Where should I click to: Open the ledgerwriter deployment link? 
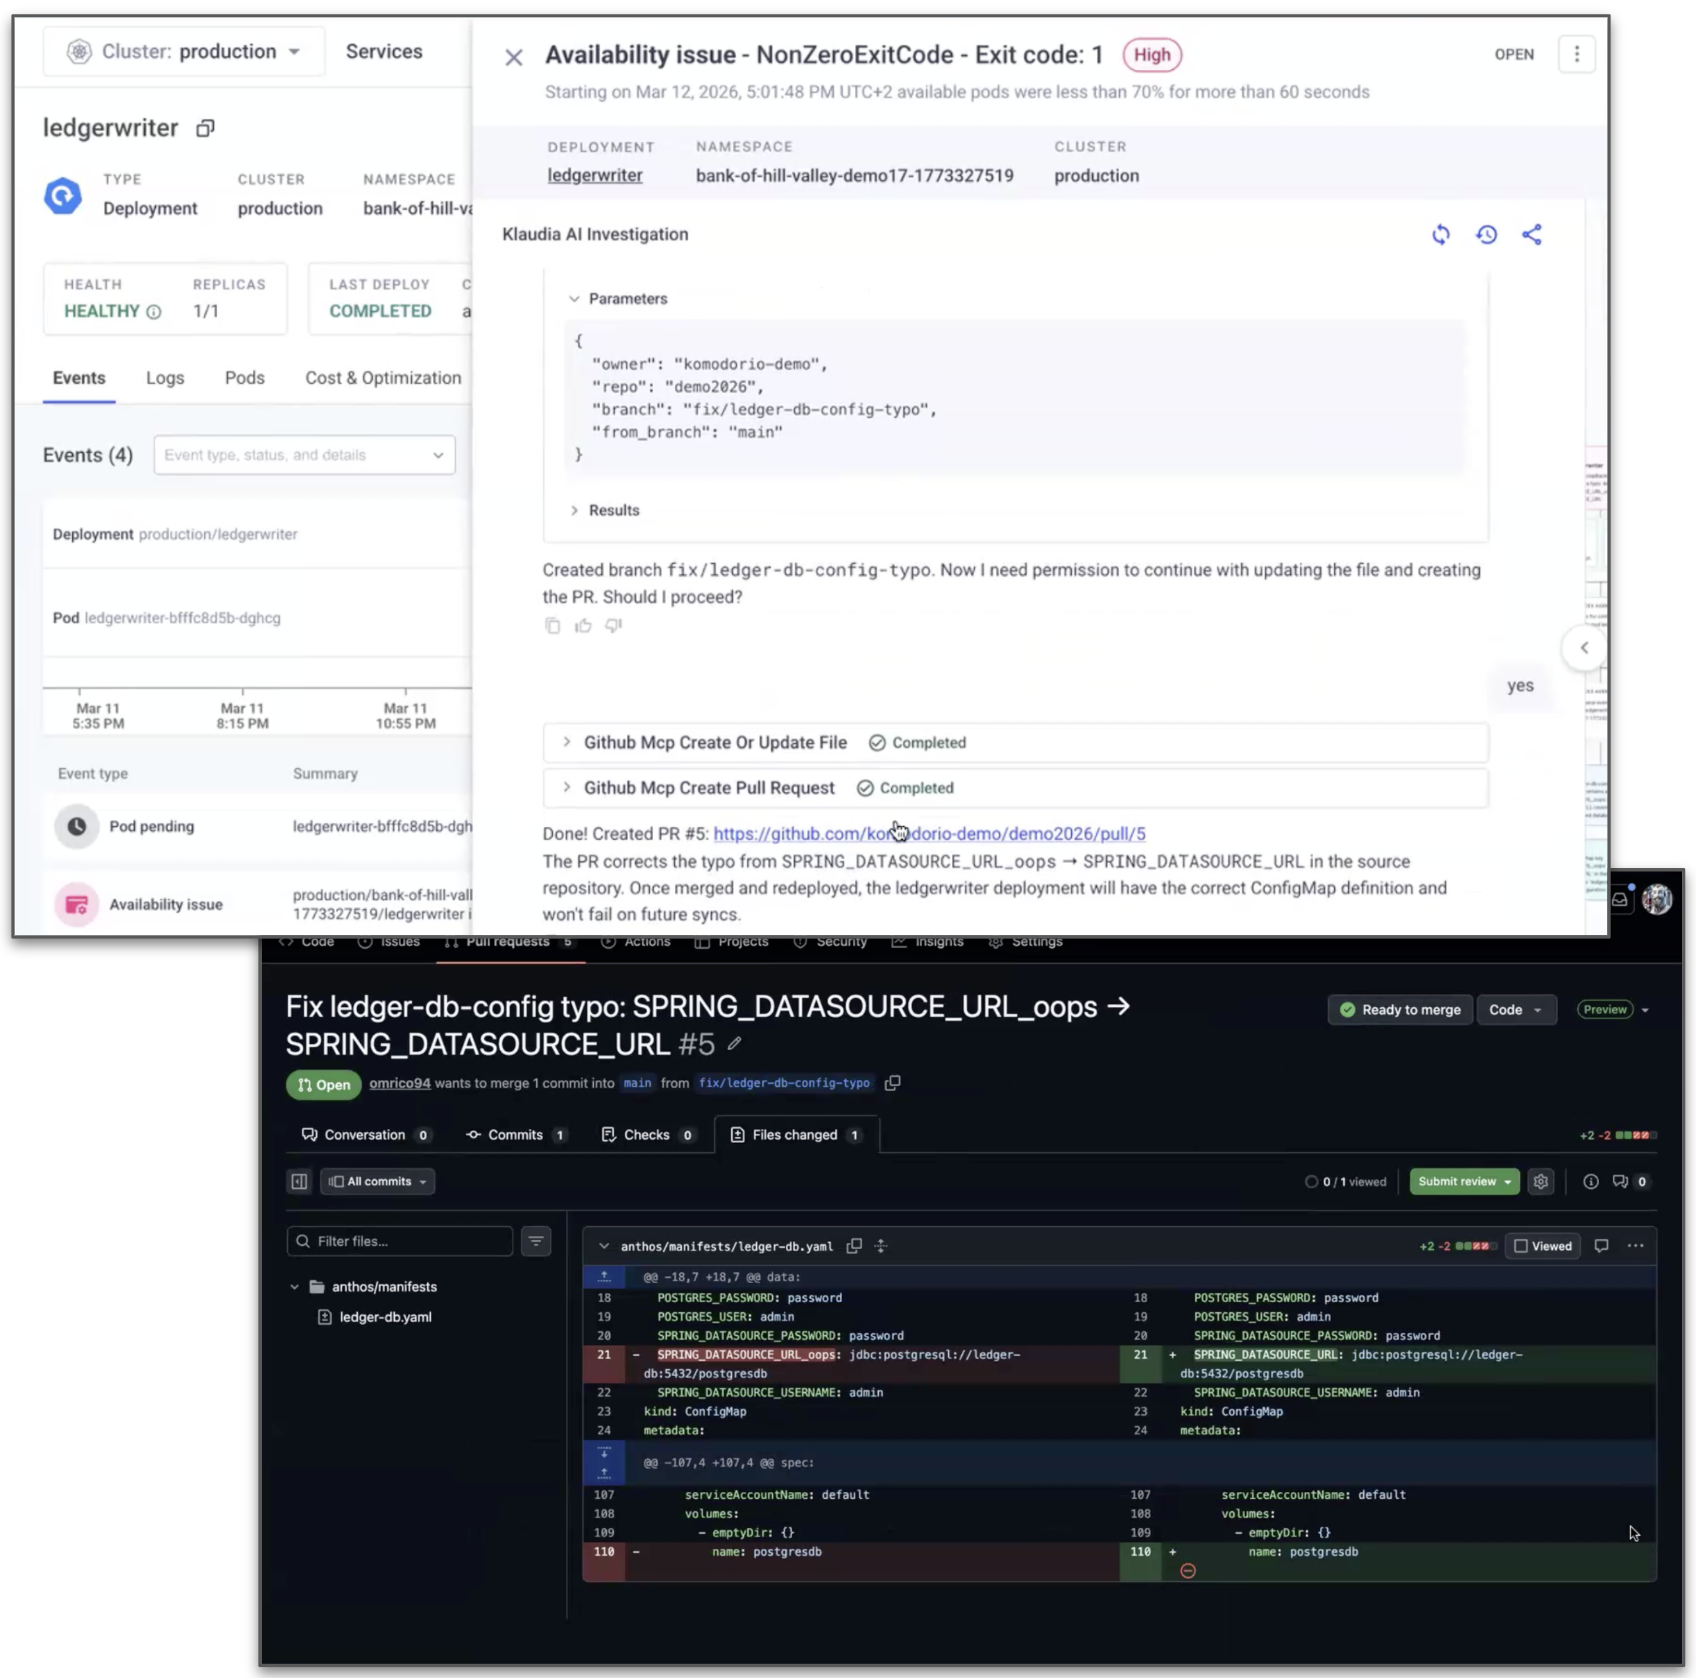pos(595,176)
